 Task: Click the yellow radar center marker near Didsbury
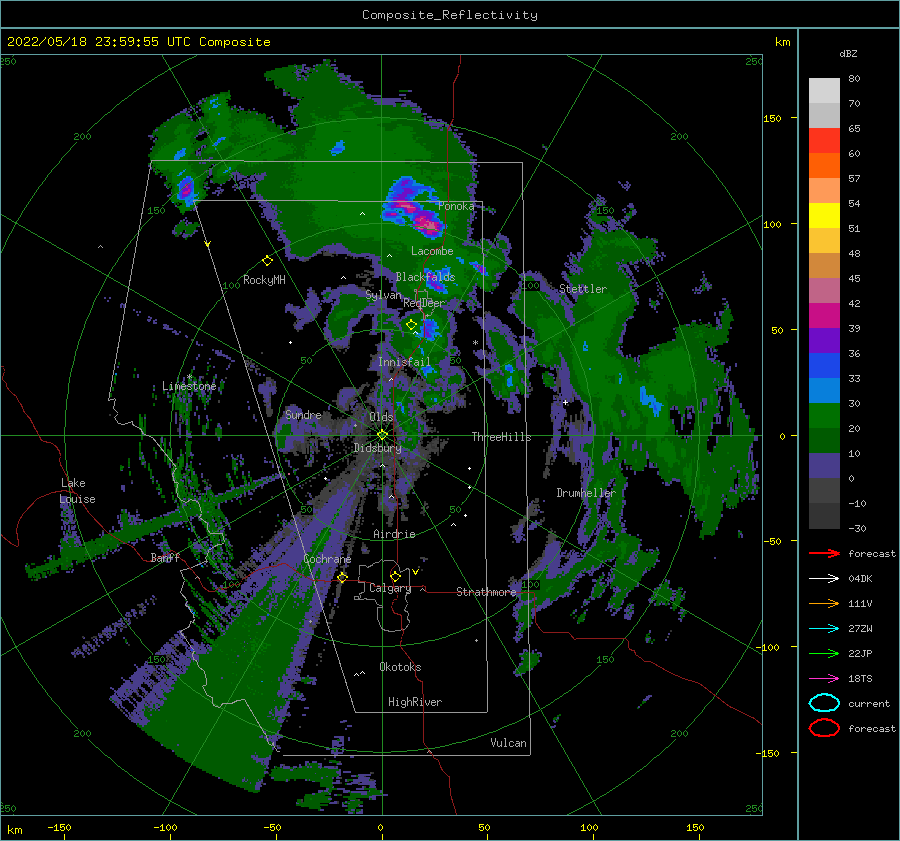click(382, 435)
